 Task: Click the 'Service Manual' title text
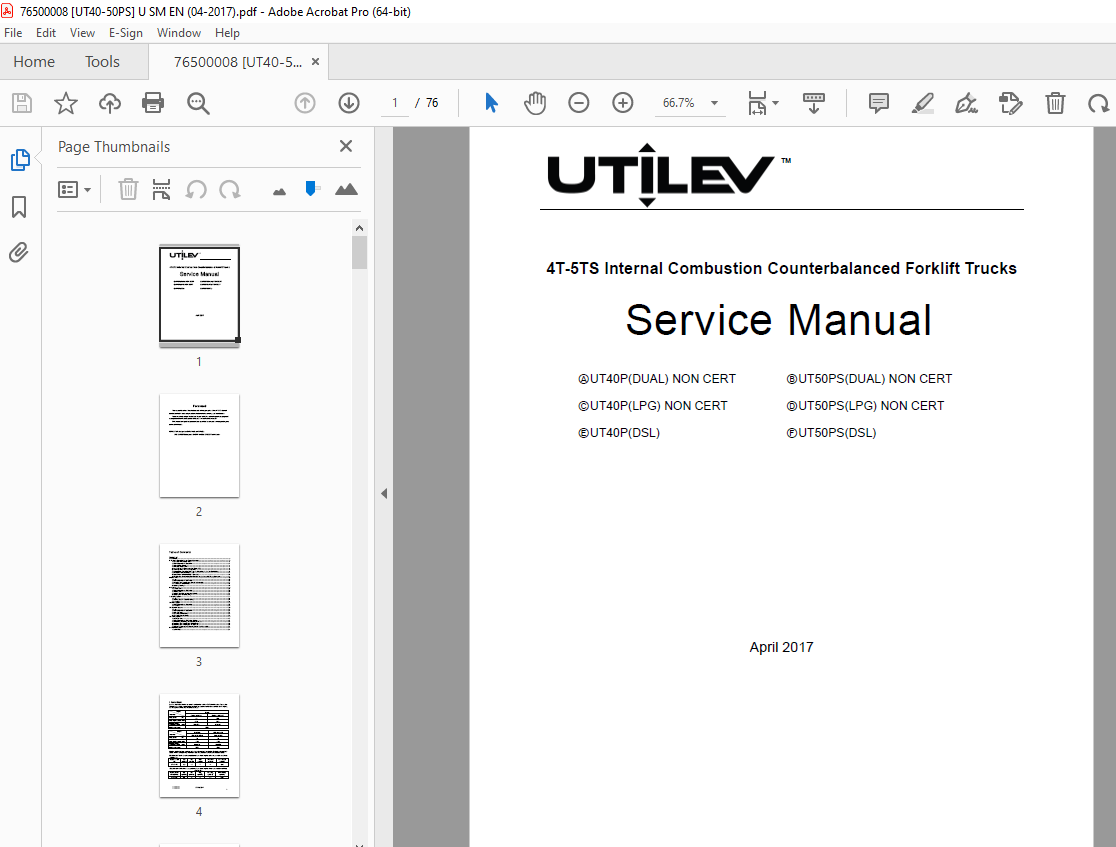point(779,320)
